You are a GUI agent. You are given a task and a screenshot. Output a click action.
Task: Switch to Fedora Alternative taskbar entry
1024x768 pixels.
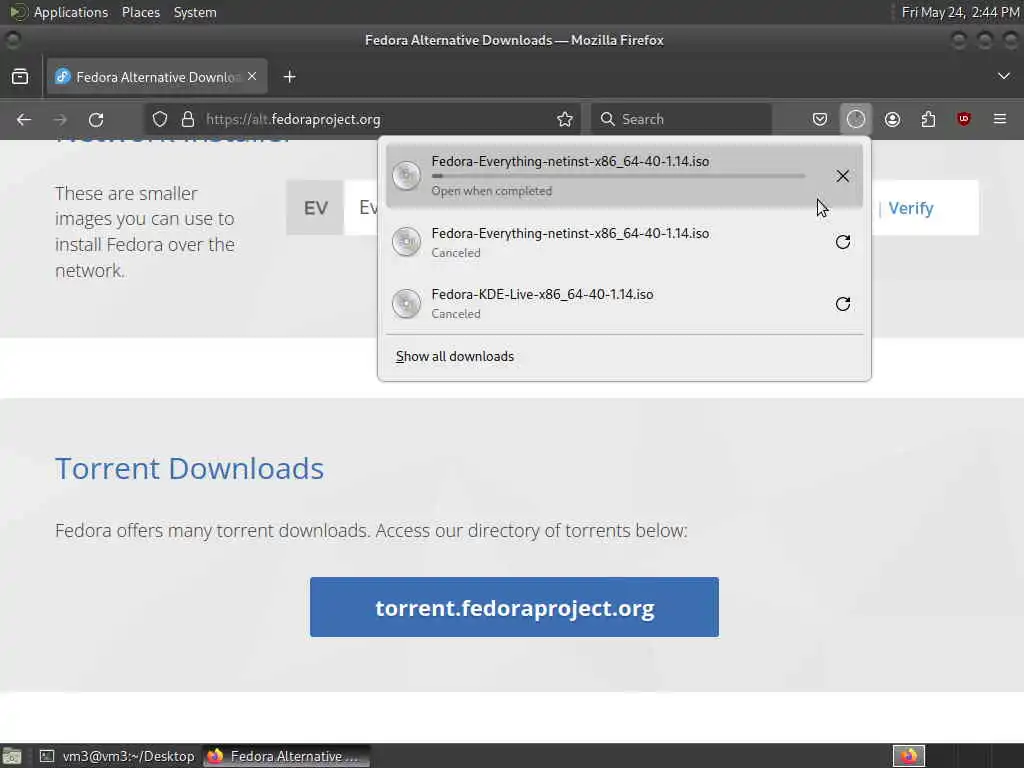click(x=285, y=756)
